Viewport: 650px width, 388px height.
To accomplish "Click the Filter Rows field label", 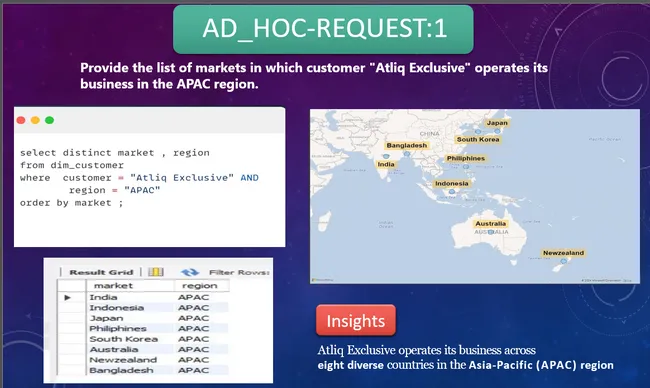I will [239, 272].
